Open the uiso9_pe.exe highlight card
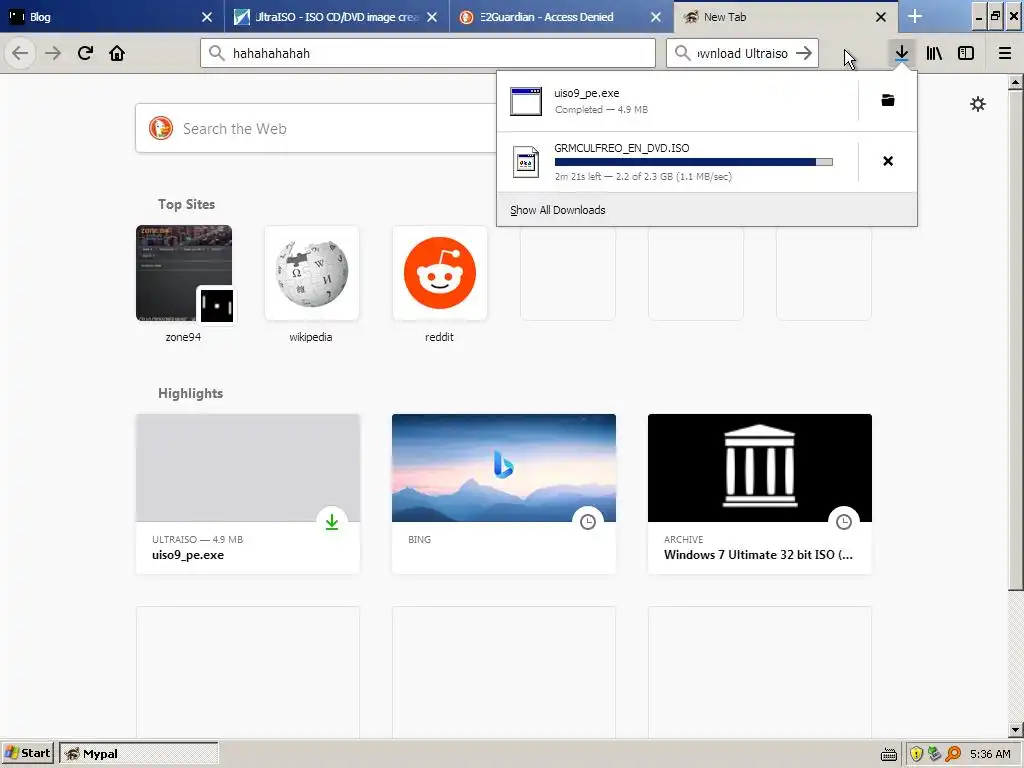The width and height of the screenshot is (1024, 768). (x=248, y=494)
